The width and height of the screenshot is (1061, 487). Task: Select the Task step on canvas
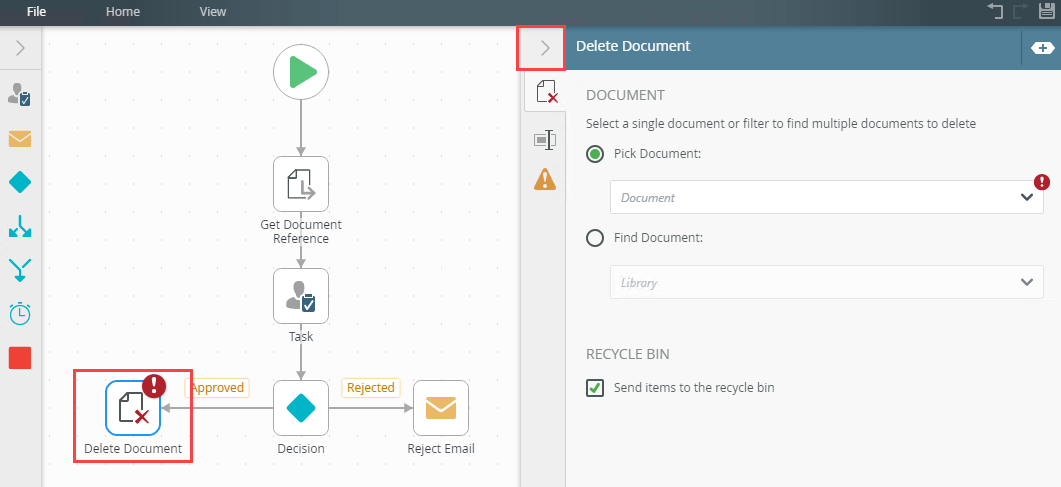(x=301, y=296)
